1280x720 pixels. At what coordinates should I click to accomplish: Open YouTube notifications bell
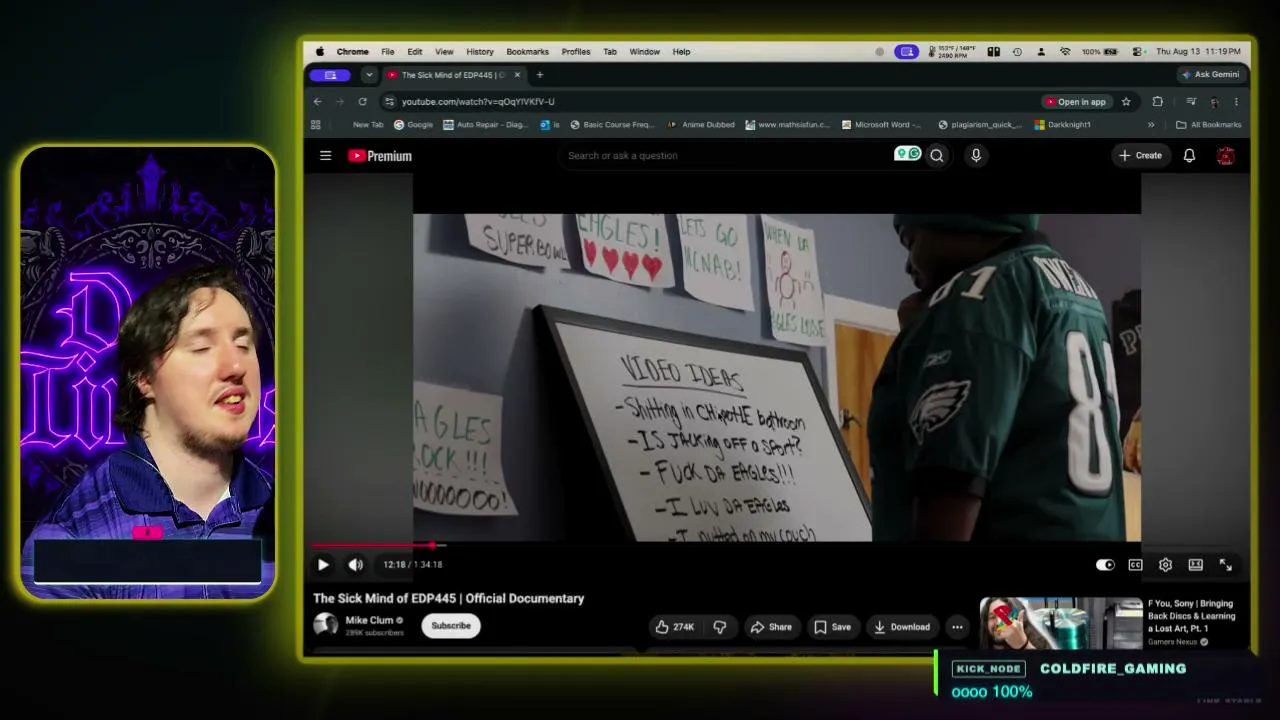[1189, 156]
